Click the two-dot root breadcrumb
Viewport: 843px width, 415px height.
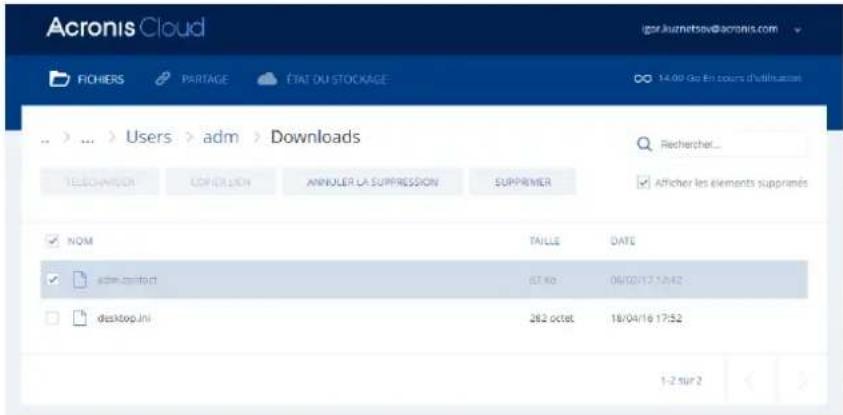[x=45, y=139]
